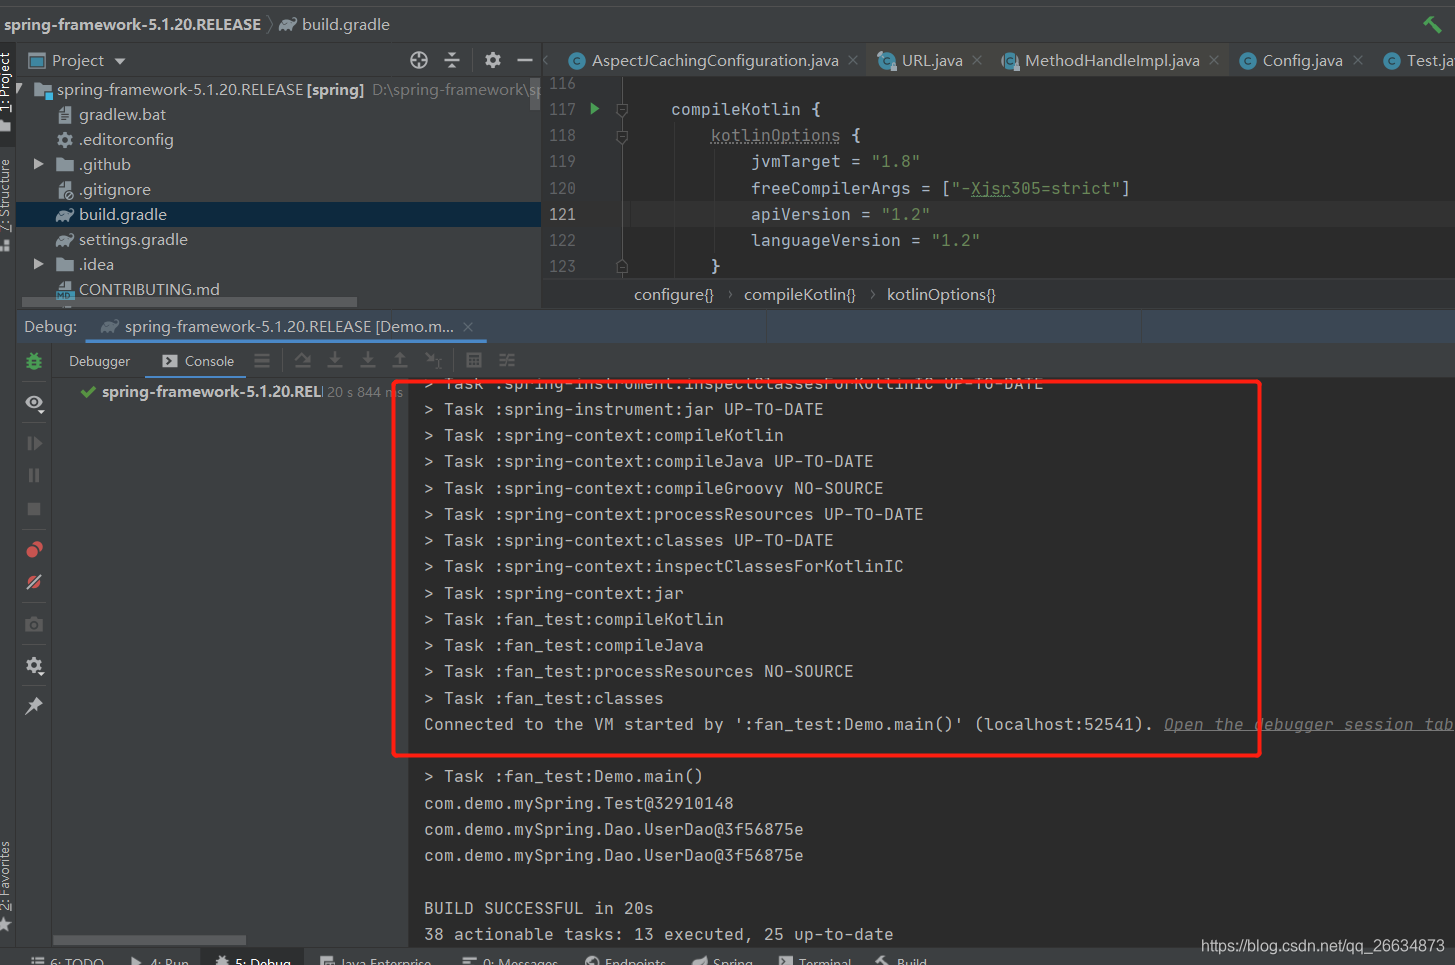Click Trace Current Stream Chain icon

click(x=507, y=360)
